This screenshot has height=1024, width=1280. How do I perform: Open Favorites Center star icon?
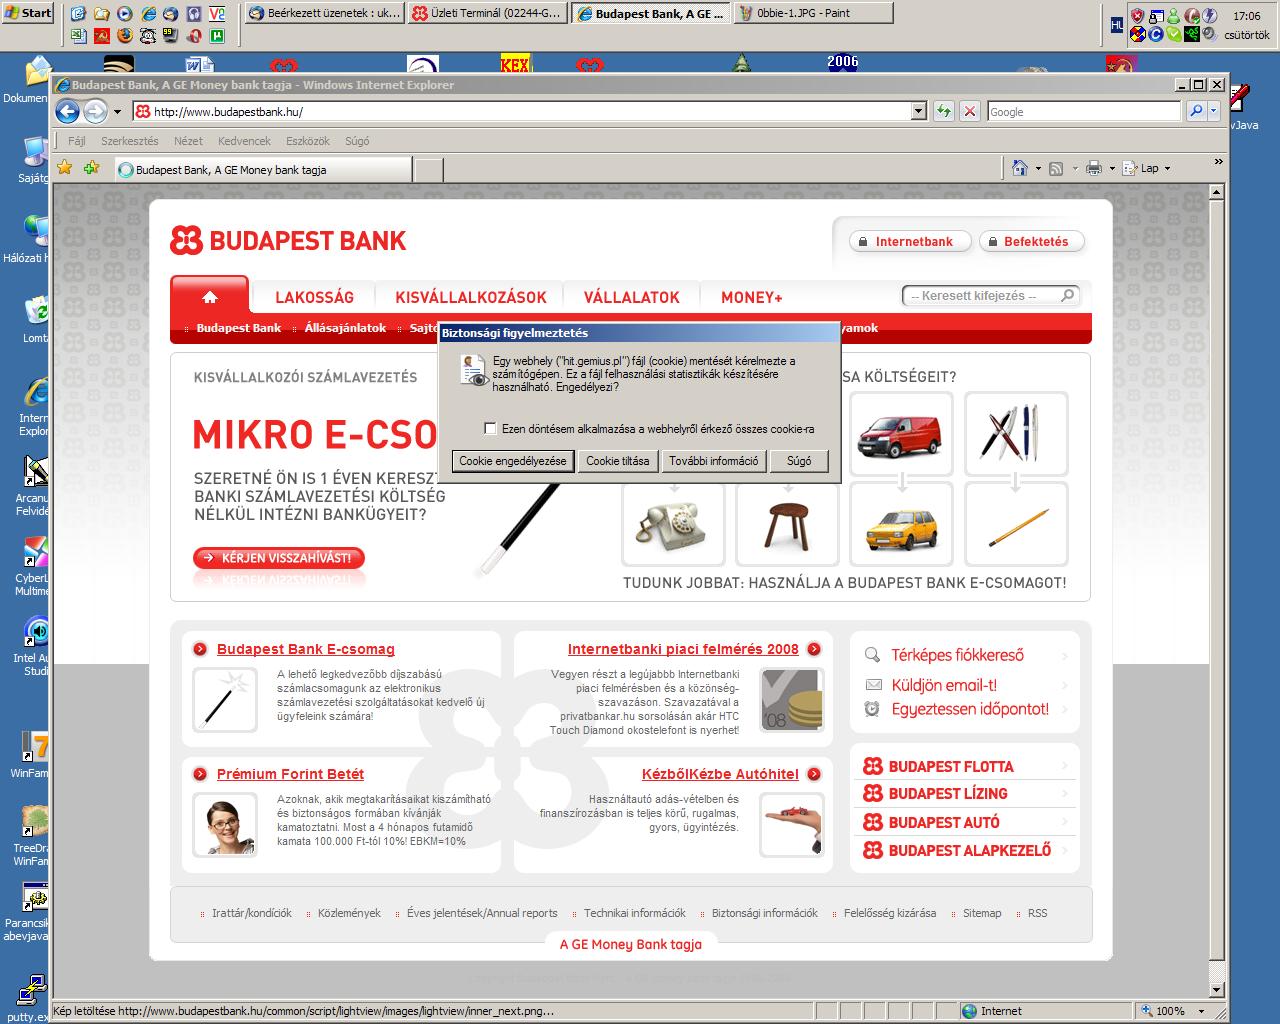click(x=65, y=168)
